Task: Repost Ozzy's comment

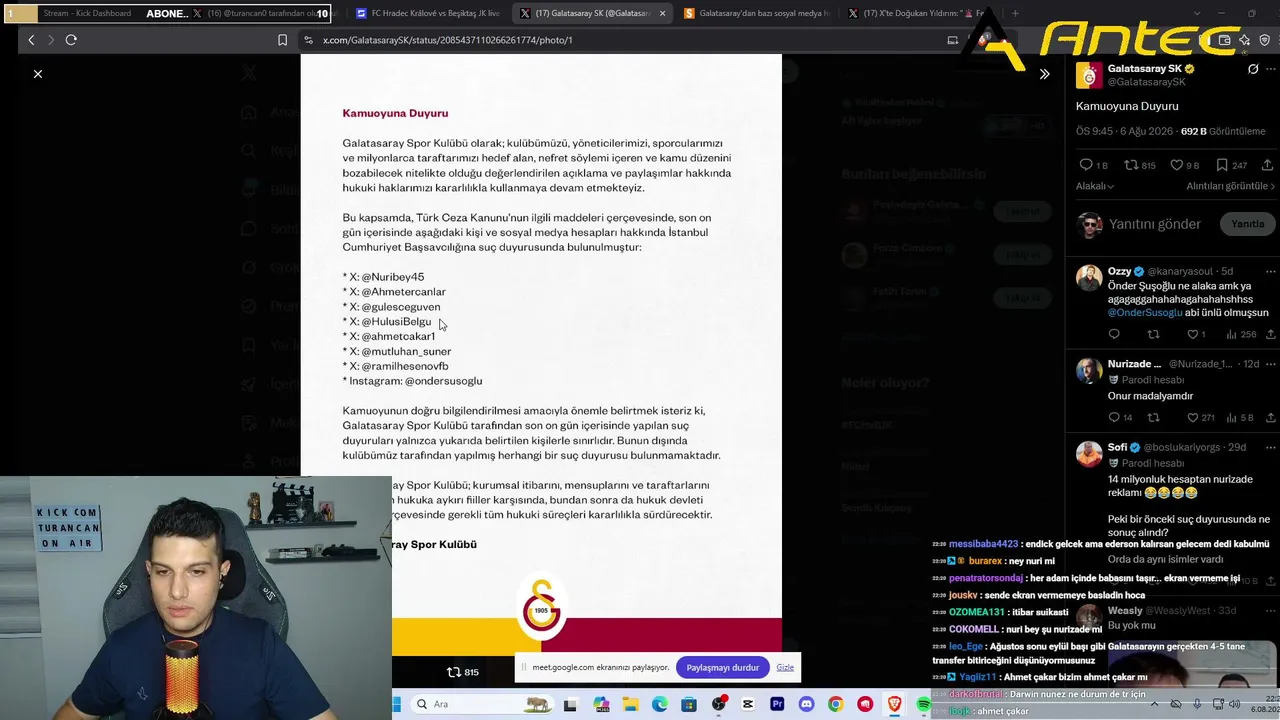Action: point(1153,334)
